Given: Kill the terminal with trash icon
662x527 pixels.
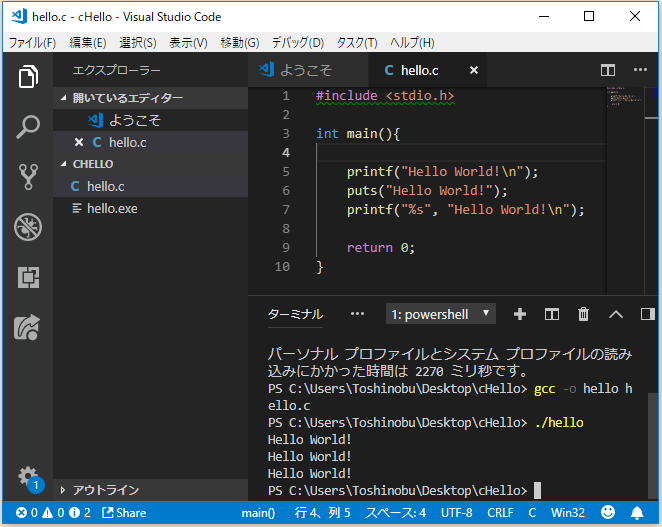Looking at the screenshot, I should (583, 314).
